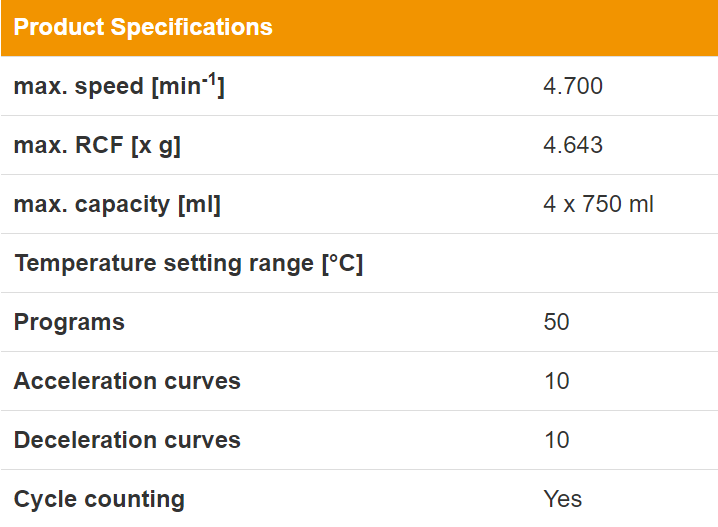The height and width of the screenshot is (527, 718).
Task: Click the Acceleration curves value 10
Action: [557, 381]
